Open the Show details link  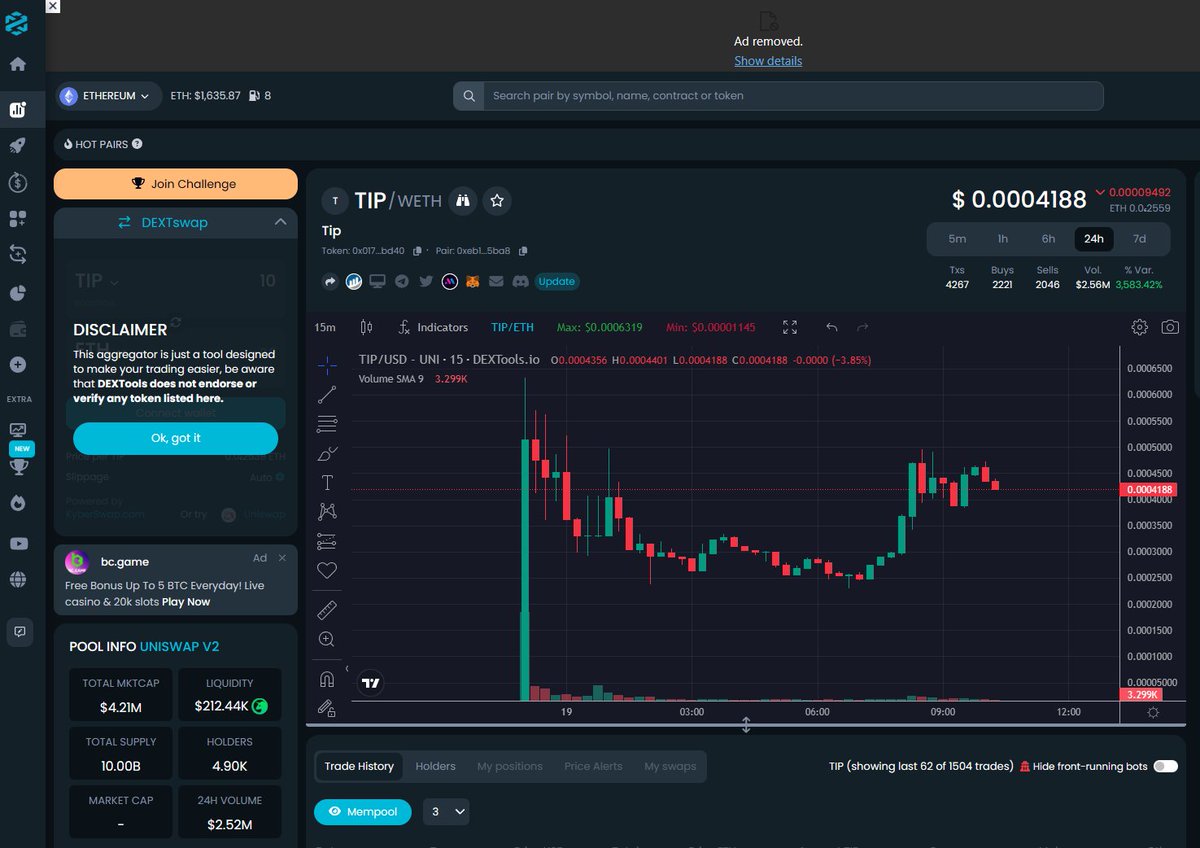768,61
